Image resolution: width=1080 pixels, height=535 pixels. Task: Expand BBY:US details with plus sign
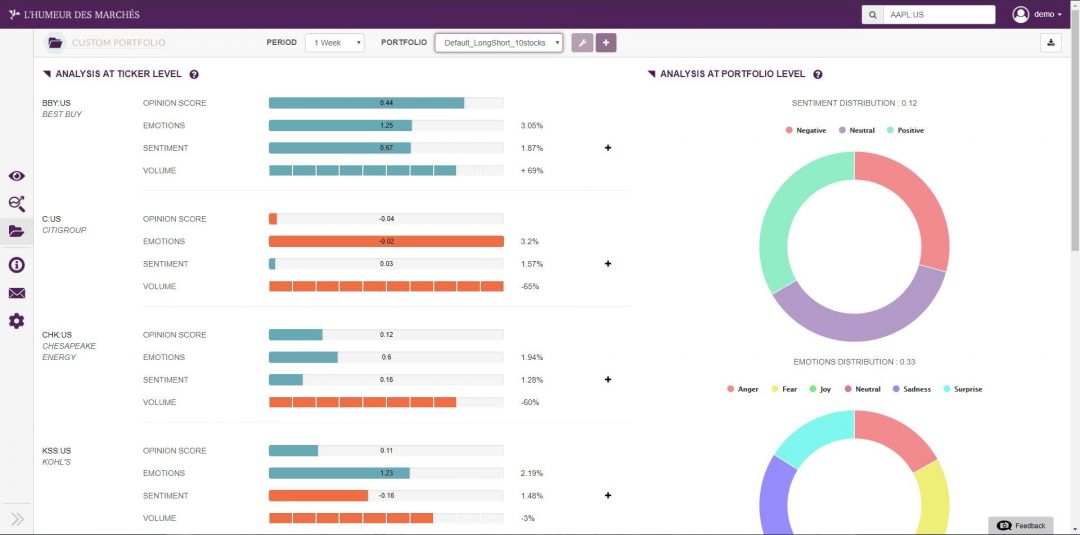(607, 148)
